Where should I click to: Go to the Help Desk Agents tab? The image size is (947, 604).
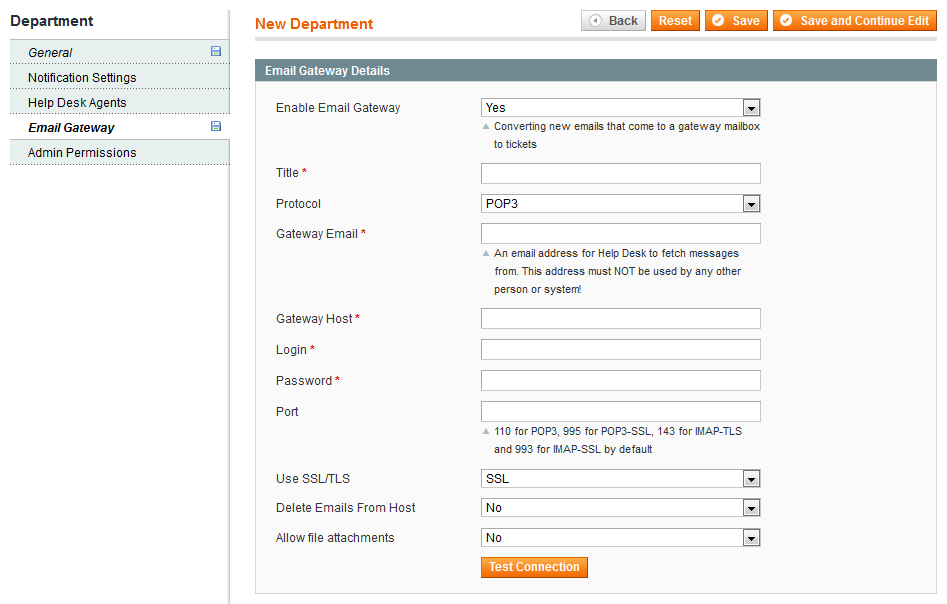coord(77,103)
